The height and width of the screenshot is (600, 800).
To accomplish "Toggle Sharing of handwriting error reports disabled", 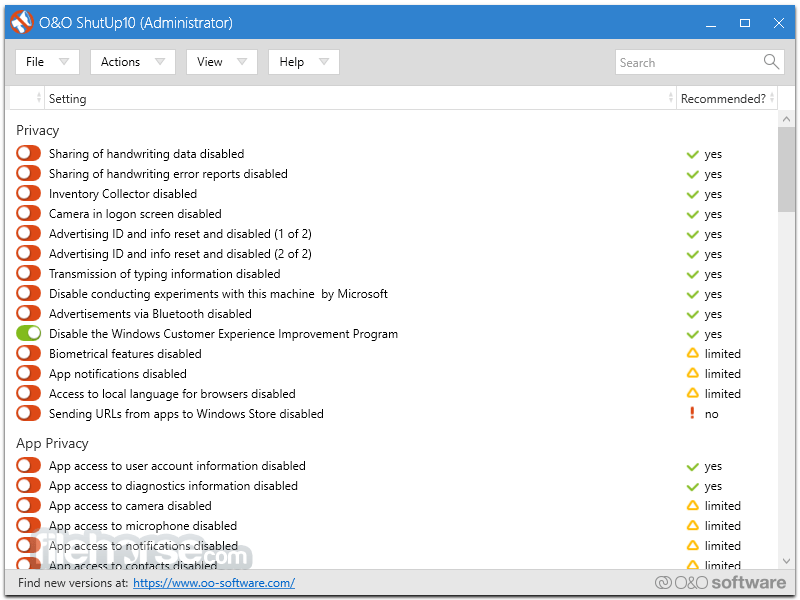I will [28, 173].
